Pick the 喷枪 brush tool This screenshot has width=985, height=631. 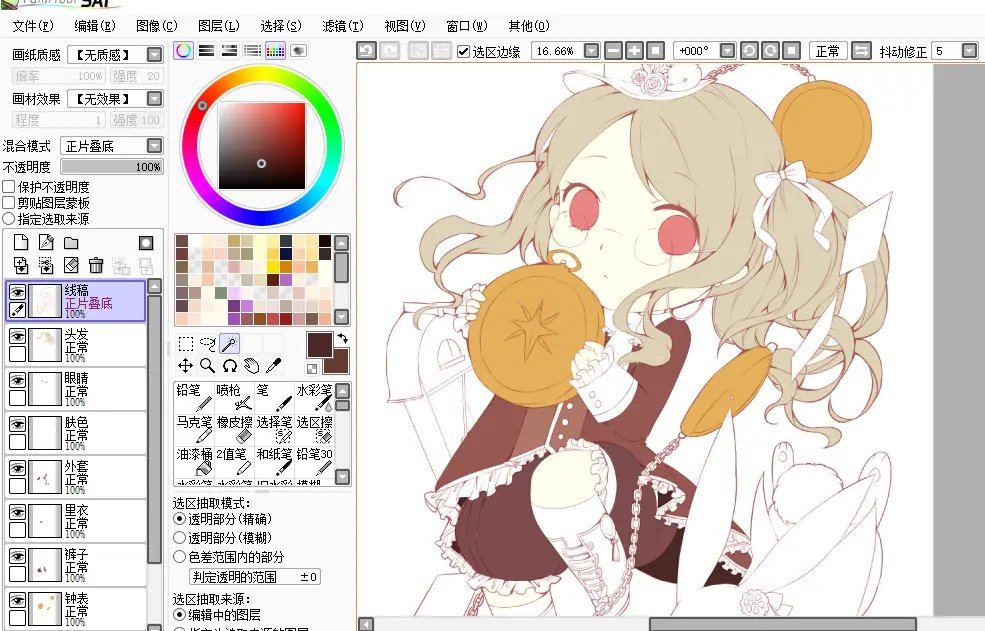coord(234,397)
